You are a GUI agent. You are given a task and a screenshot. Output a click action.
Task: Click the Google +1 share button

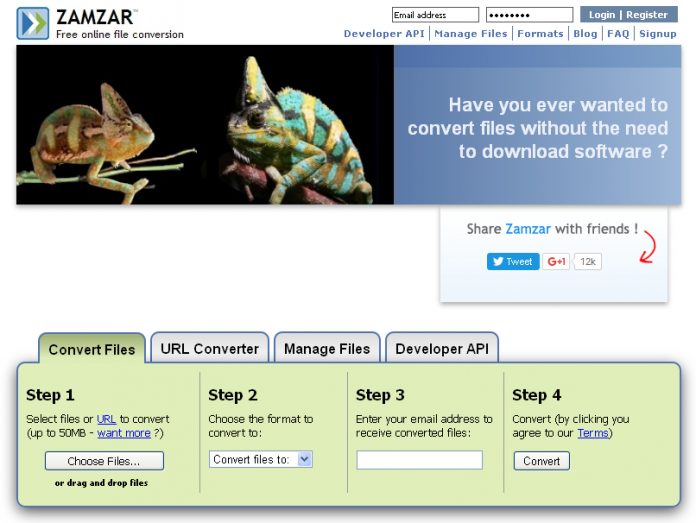click(x=556, y=261)
